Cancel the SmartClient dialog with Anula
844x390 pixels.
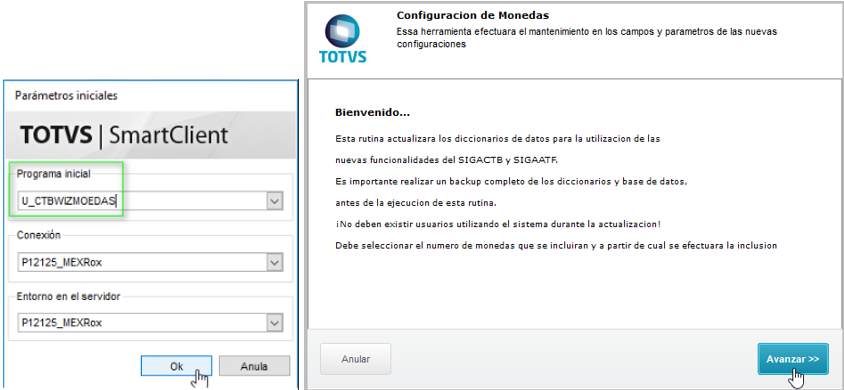pyautogui.click(x=254, y=366)
